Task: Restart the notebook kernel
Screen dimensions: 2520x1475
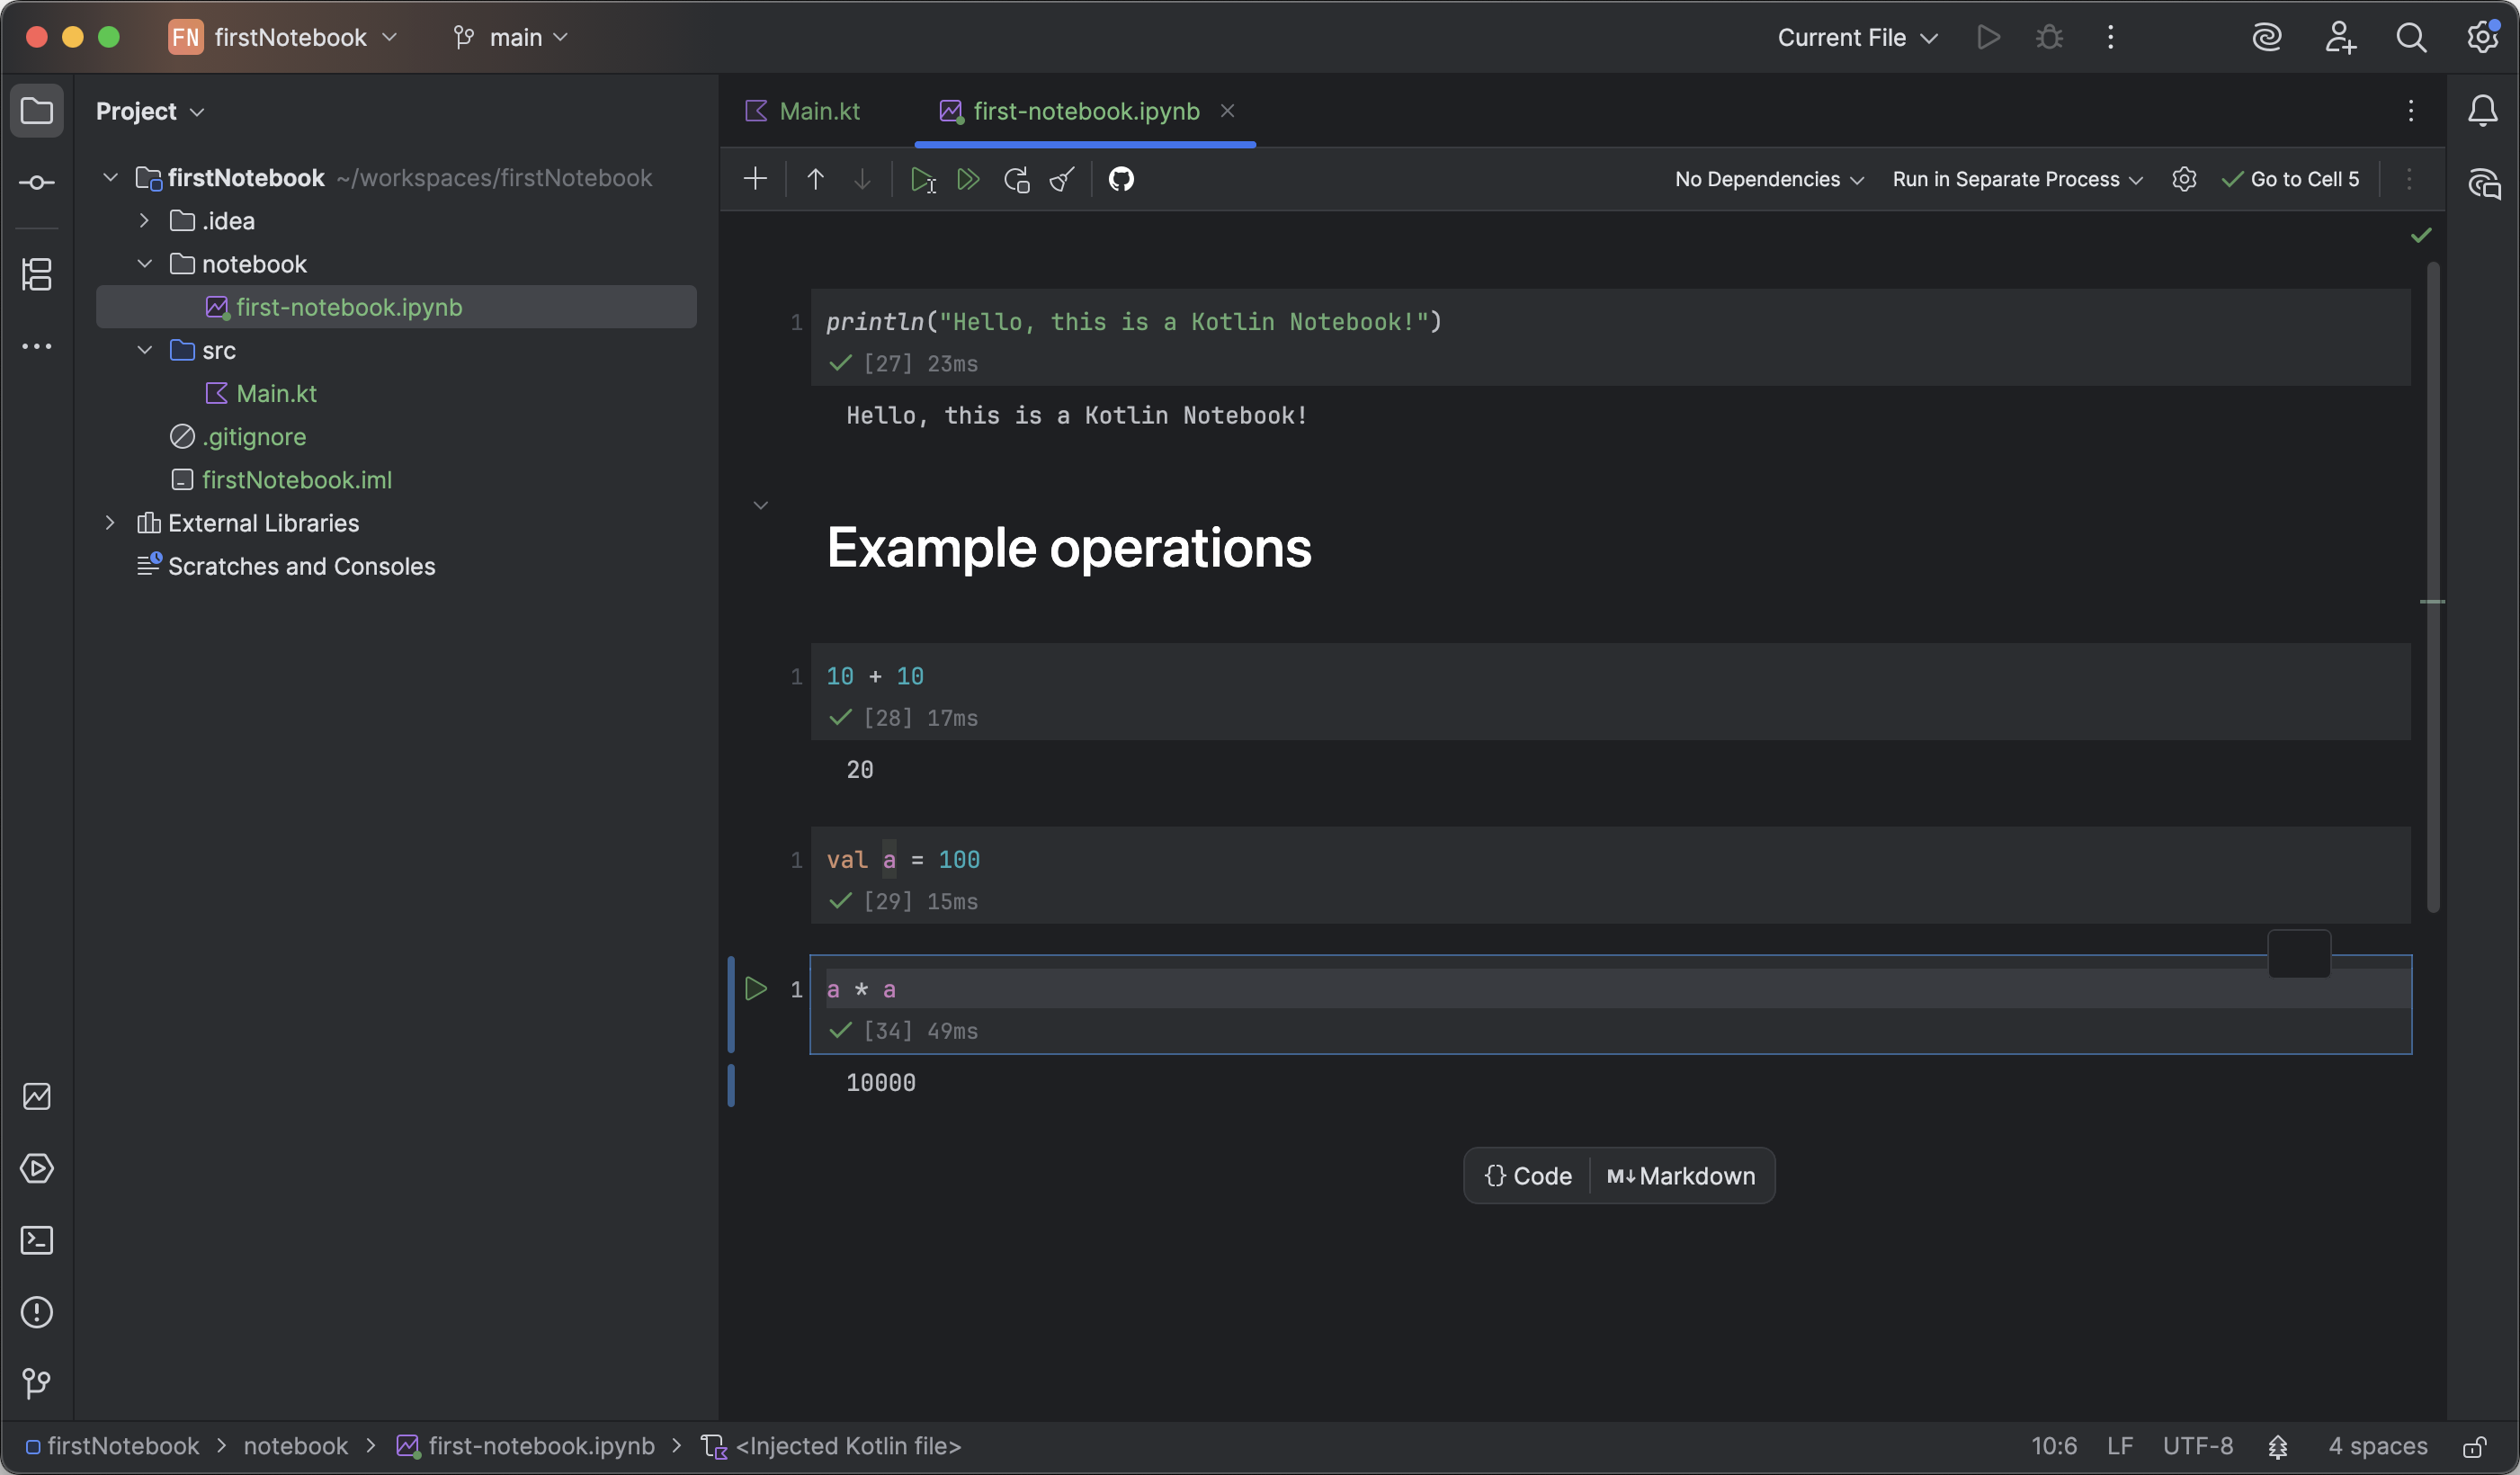Action: click(1016, 179)
